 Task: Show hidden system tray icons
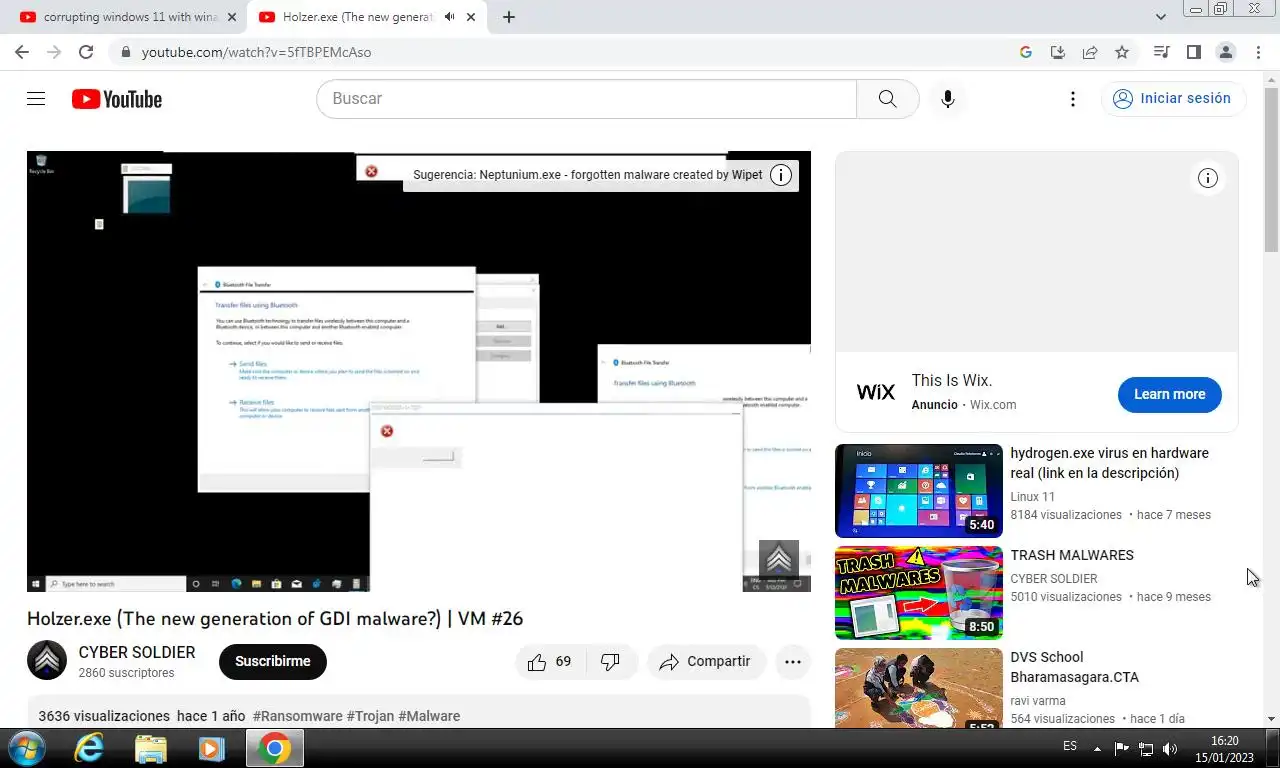click(1097, 748)
